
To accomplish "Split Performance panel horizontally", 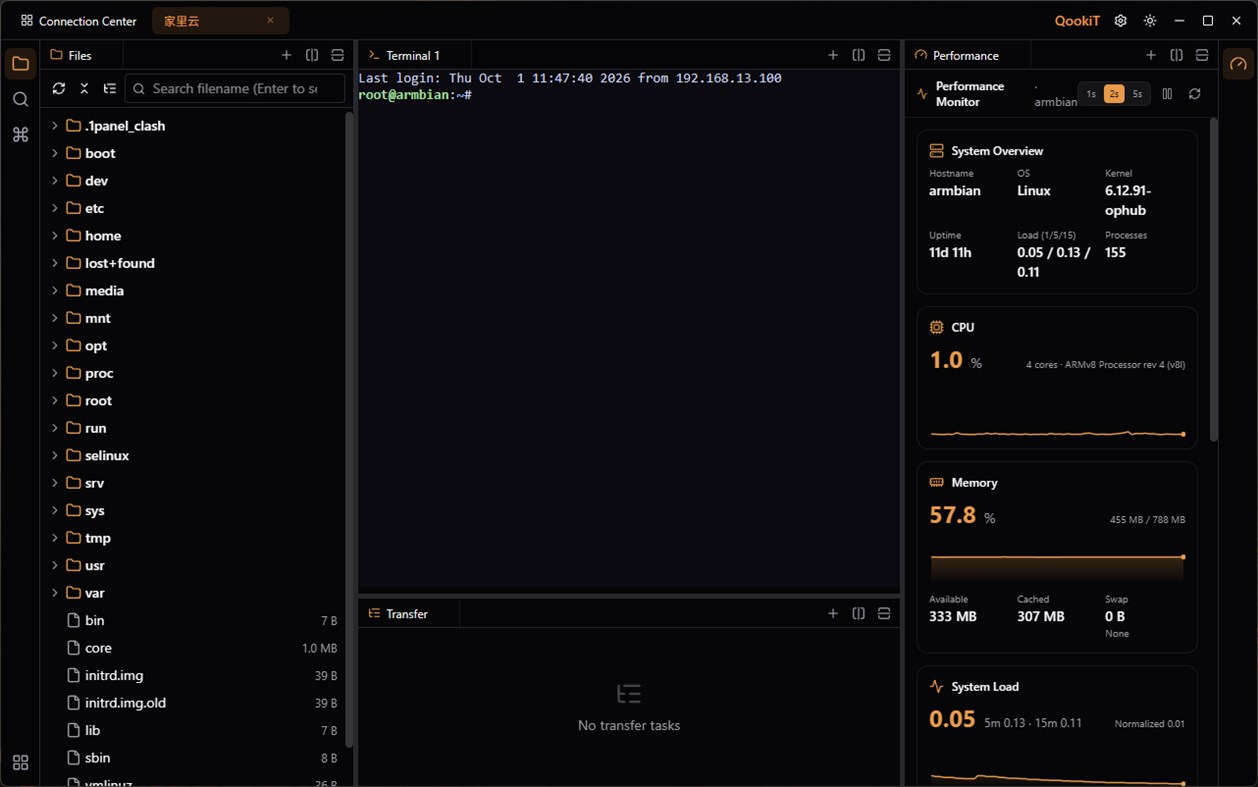I will coord(1202,55).
